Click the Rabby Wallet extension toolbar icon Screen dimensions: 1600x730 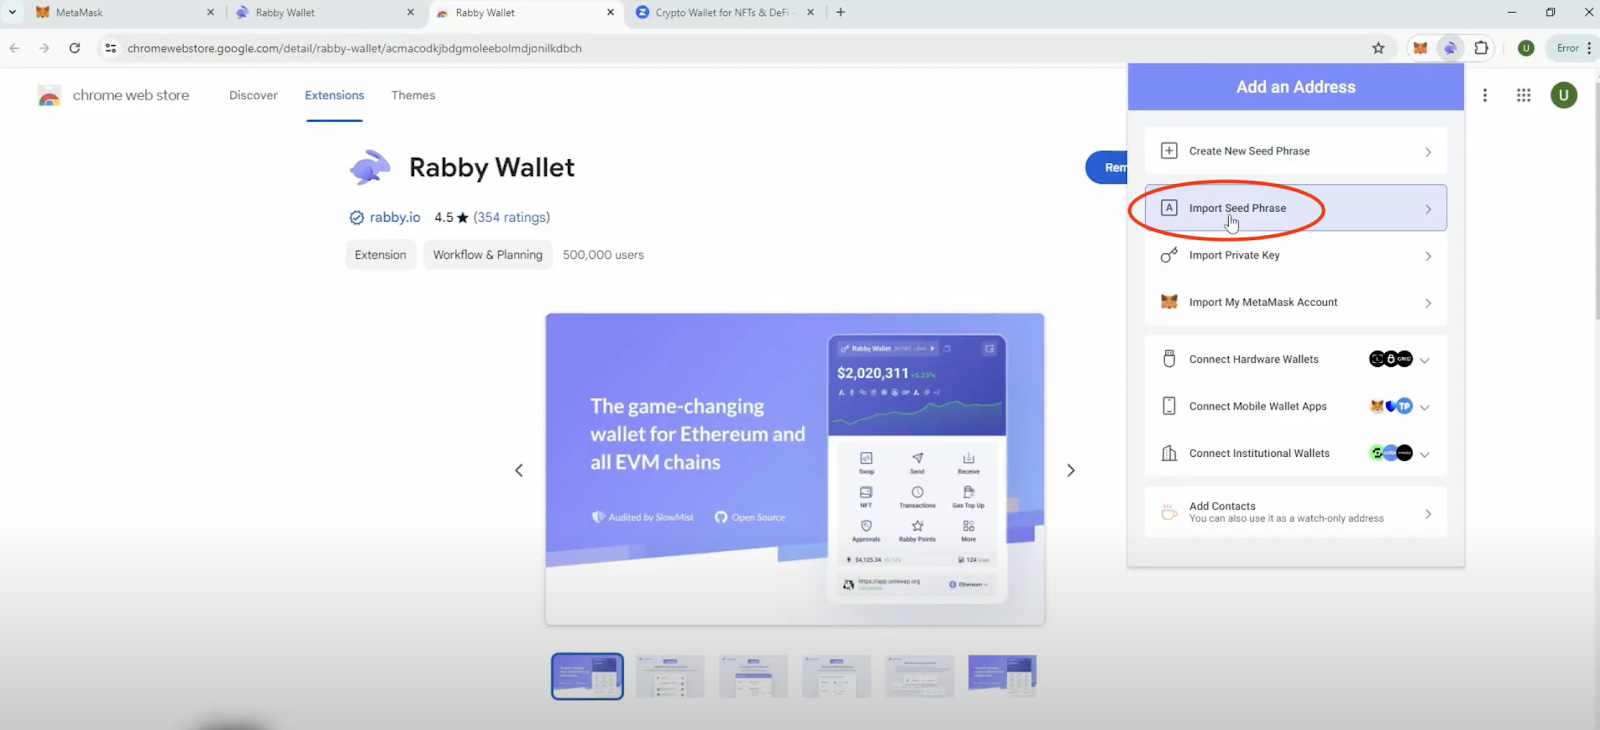coord(1450,48)
